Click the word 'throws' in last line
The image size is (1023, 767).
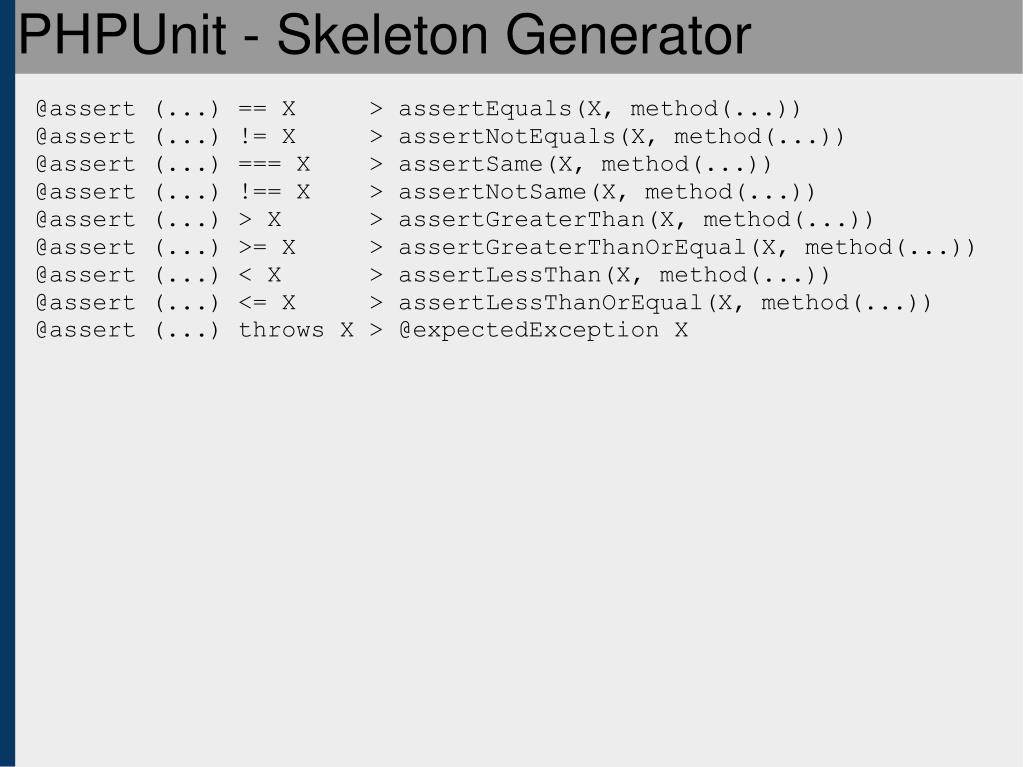(x=281, y=330)
